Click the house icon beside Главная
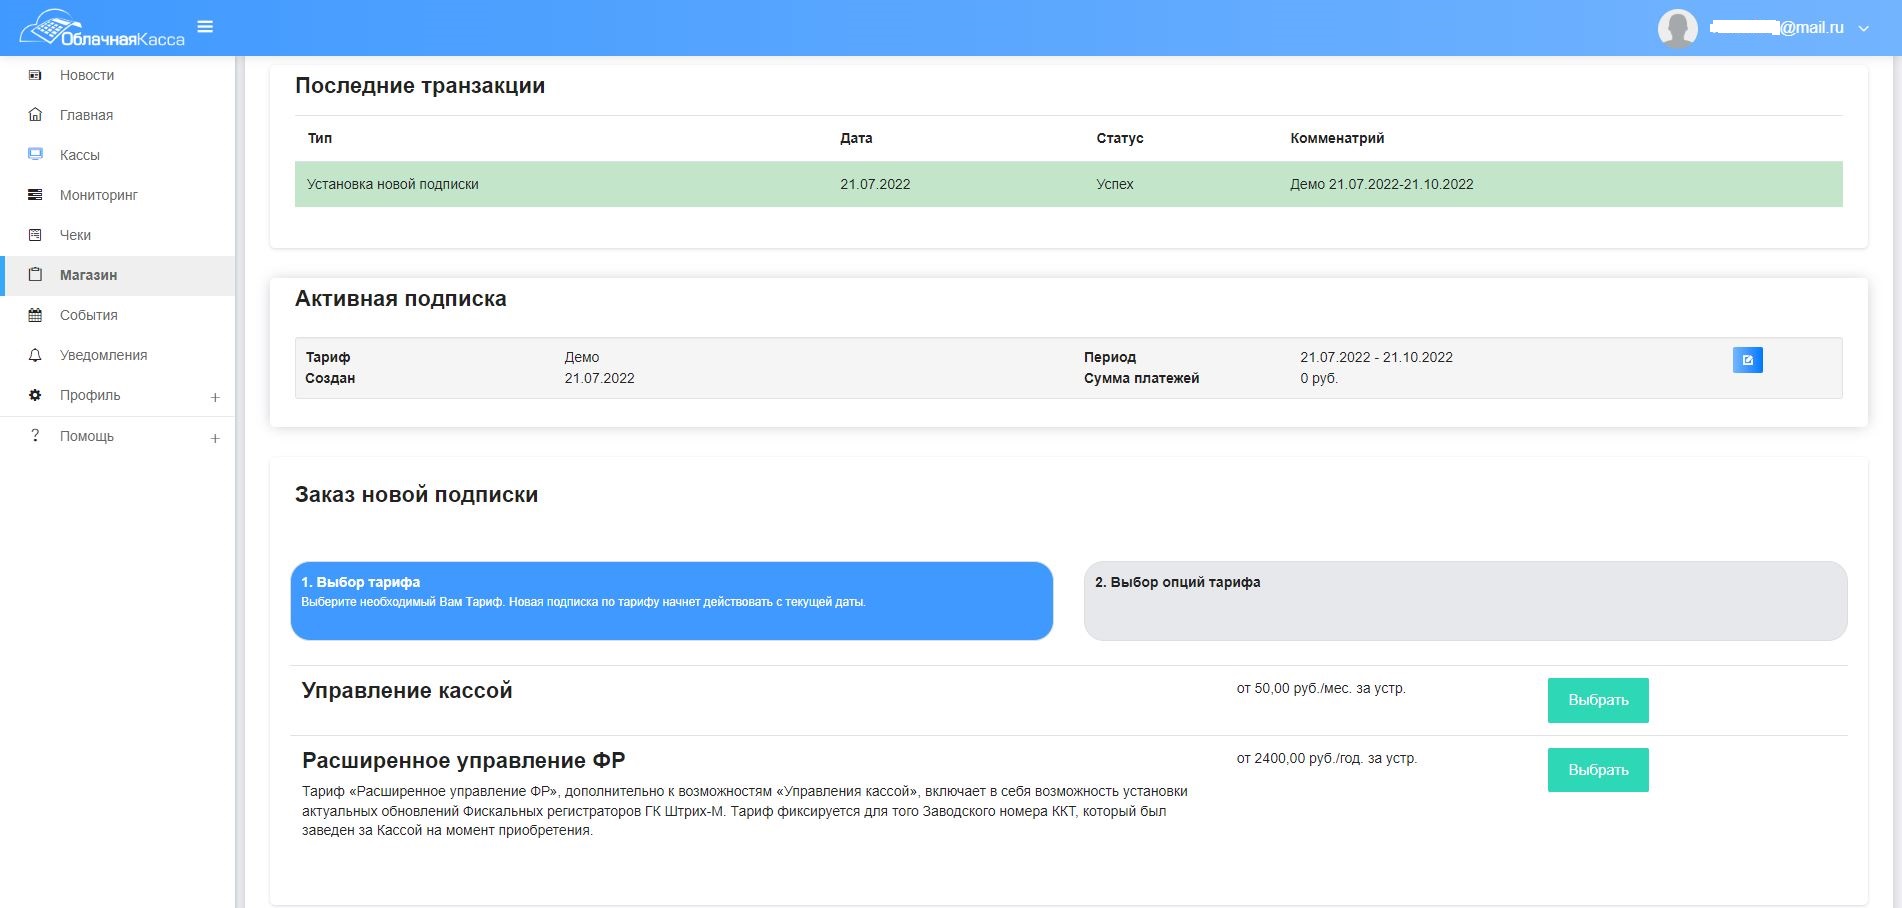 [x=35, y=115]
